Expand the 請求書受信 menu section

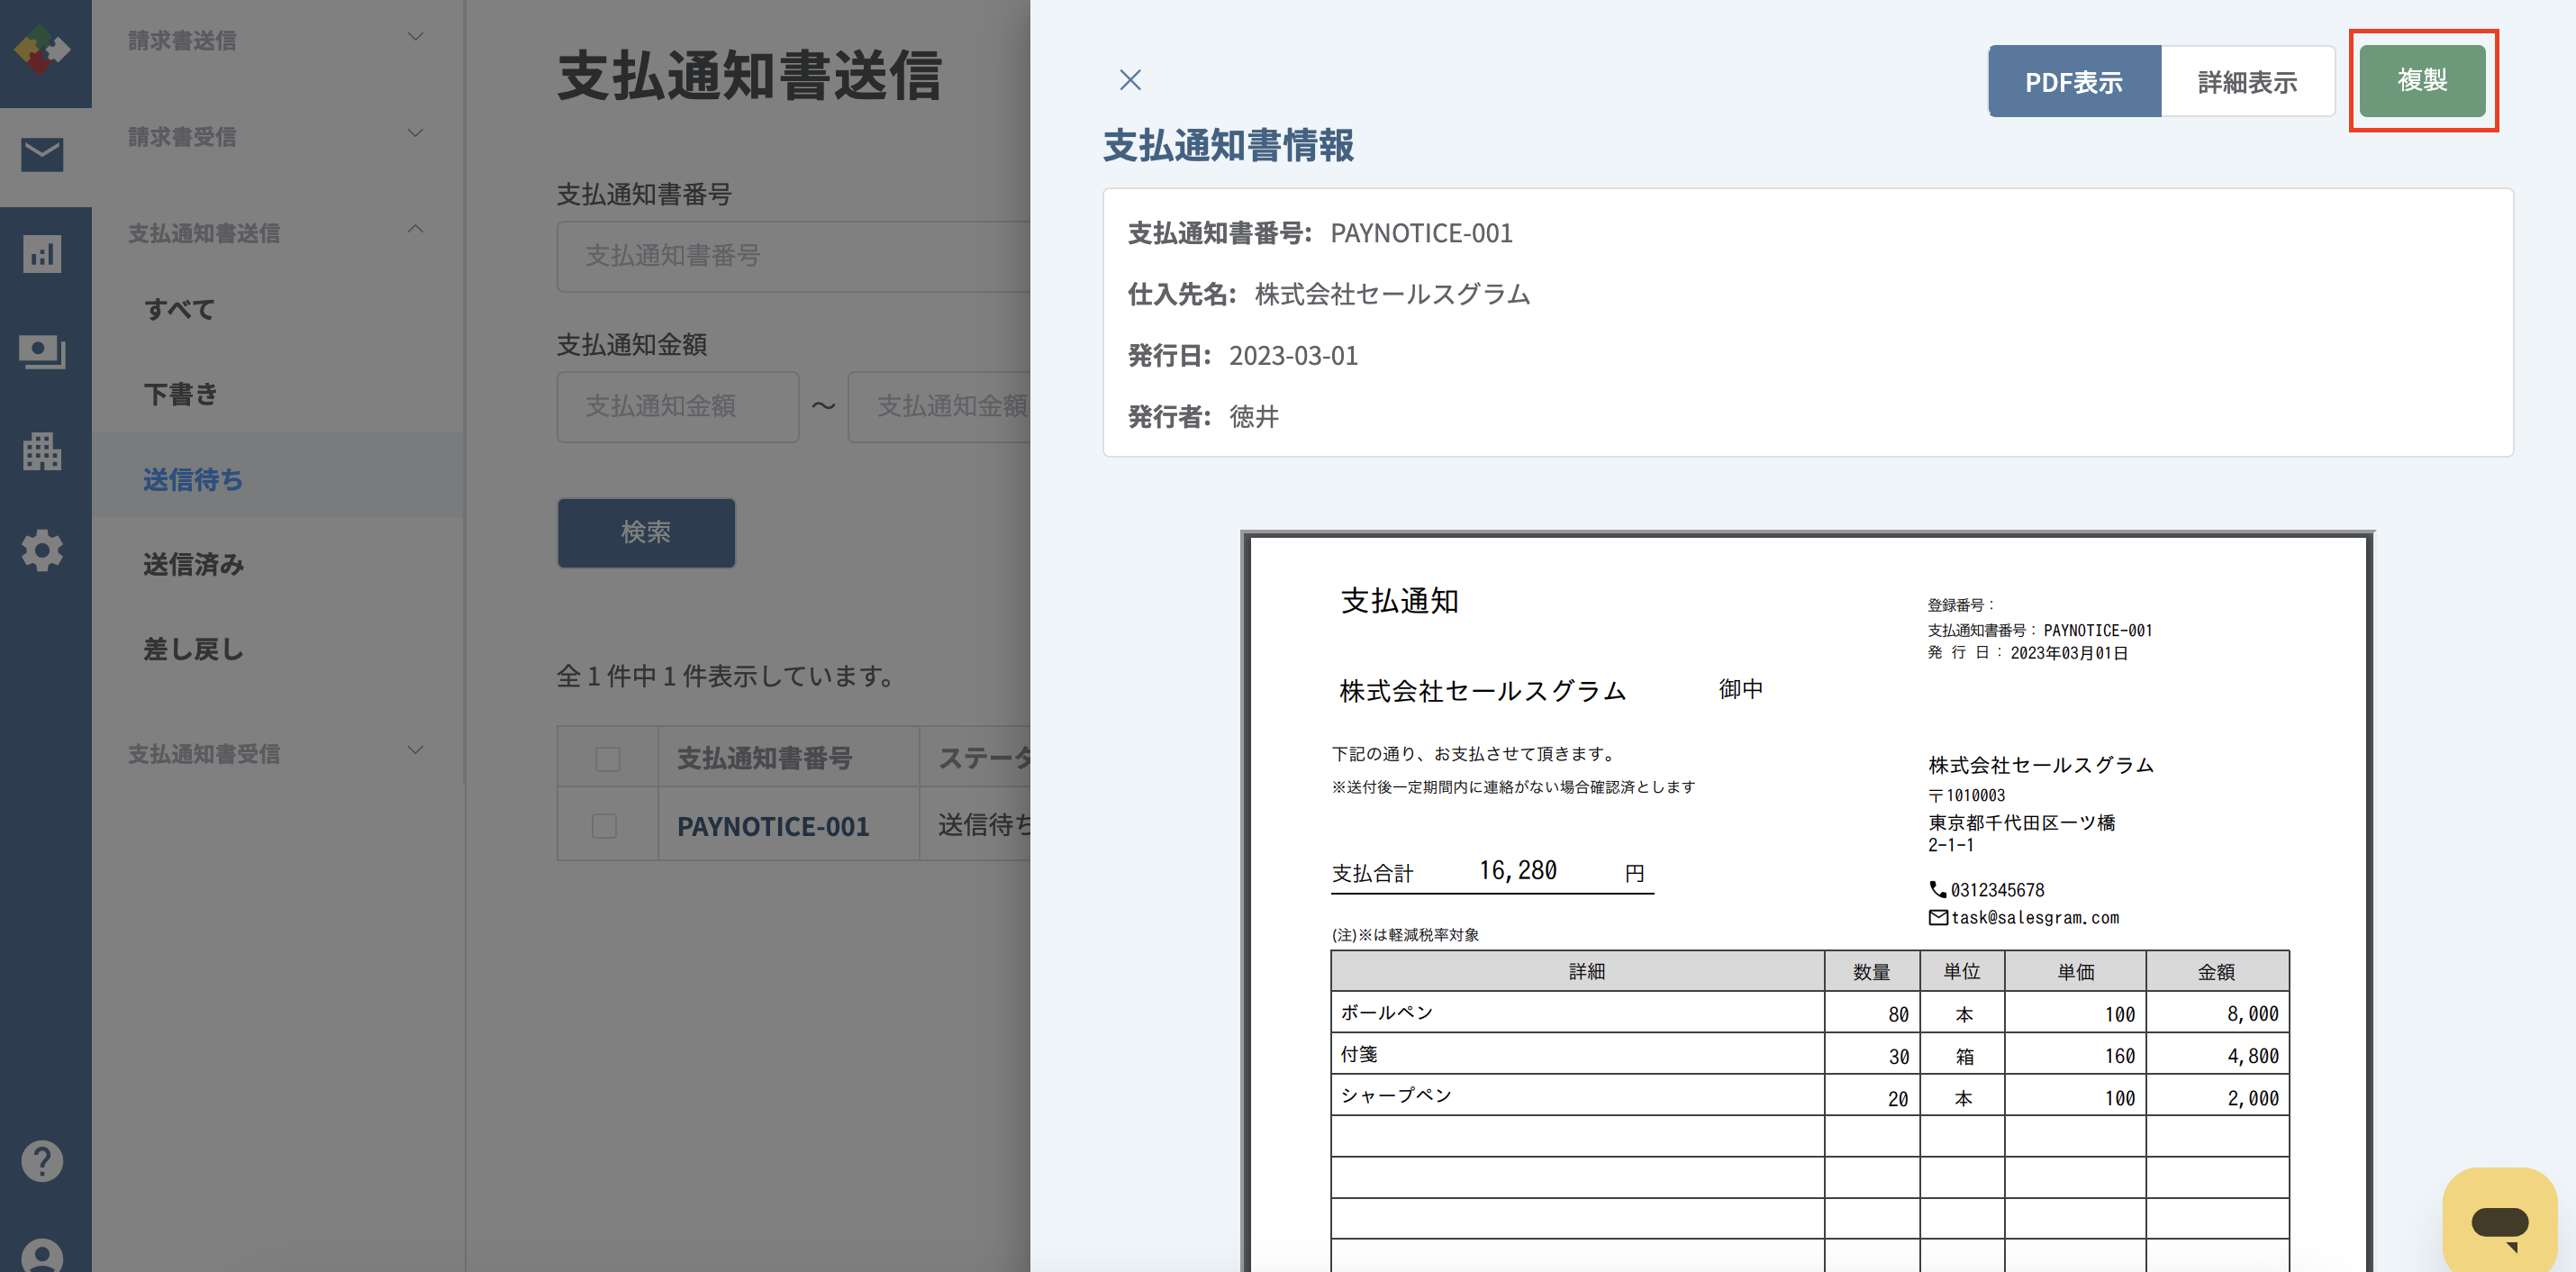278,136
